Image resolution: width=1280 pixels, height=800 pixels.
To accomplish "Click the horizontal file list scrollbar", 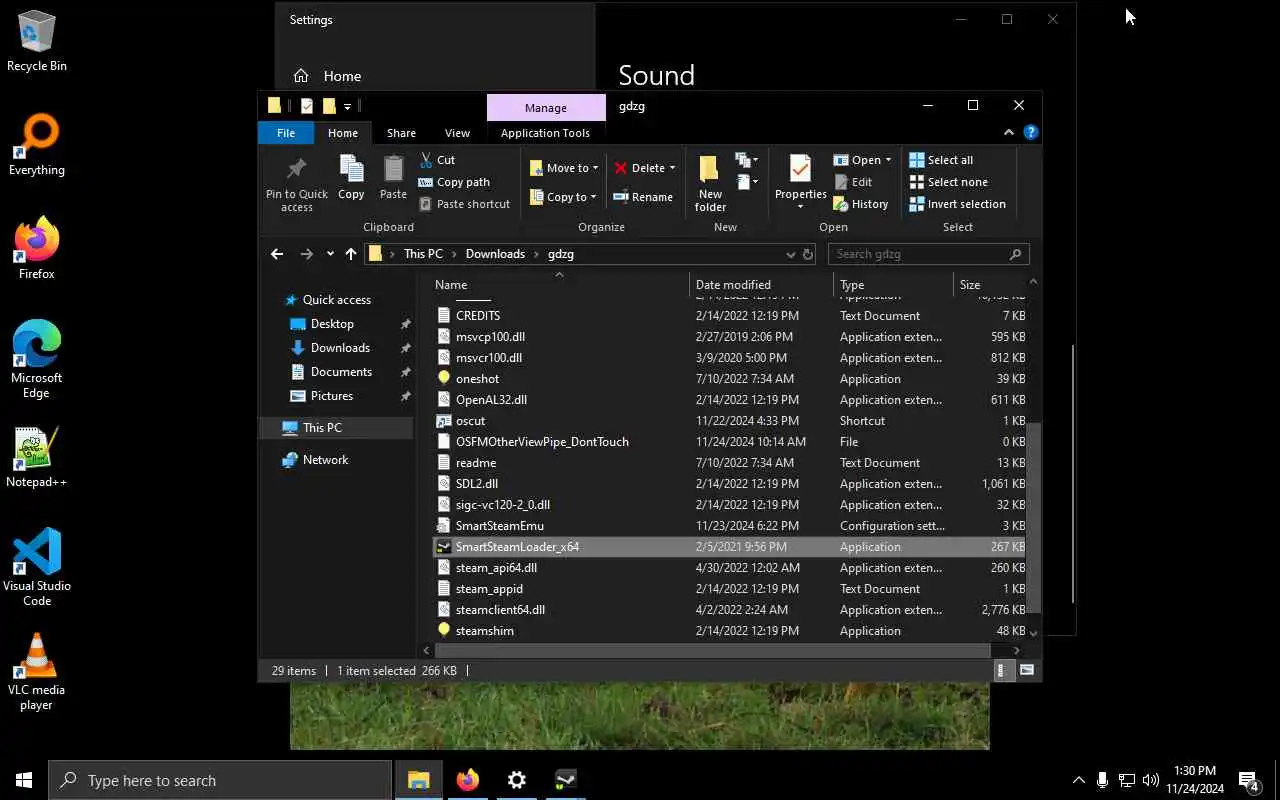I will coord(712,651).
